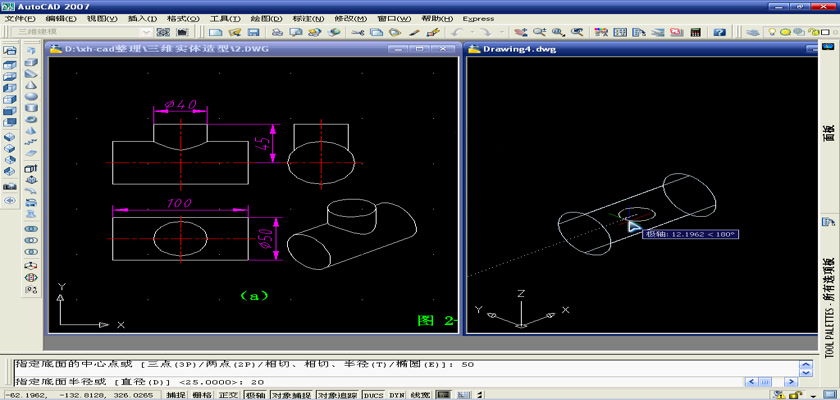Open the Tool Palettes window icon
The image size is (840, 400).
639,32
